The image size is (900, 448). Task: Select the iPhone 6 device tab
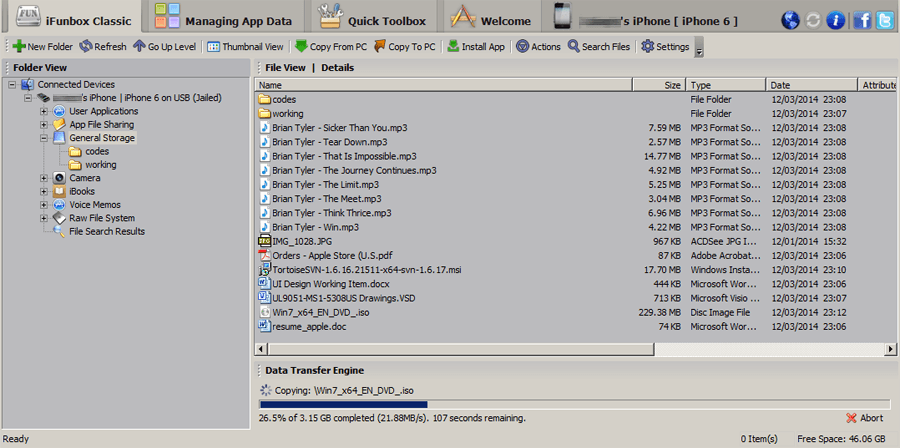[646, 17]
